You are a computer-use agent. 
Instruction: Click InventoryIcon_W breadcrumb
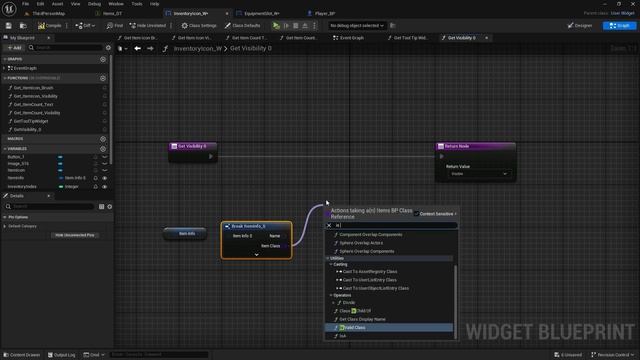coord(198,49)
